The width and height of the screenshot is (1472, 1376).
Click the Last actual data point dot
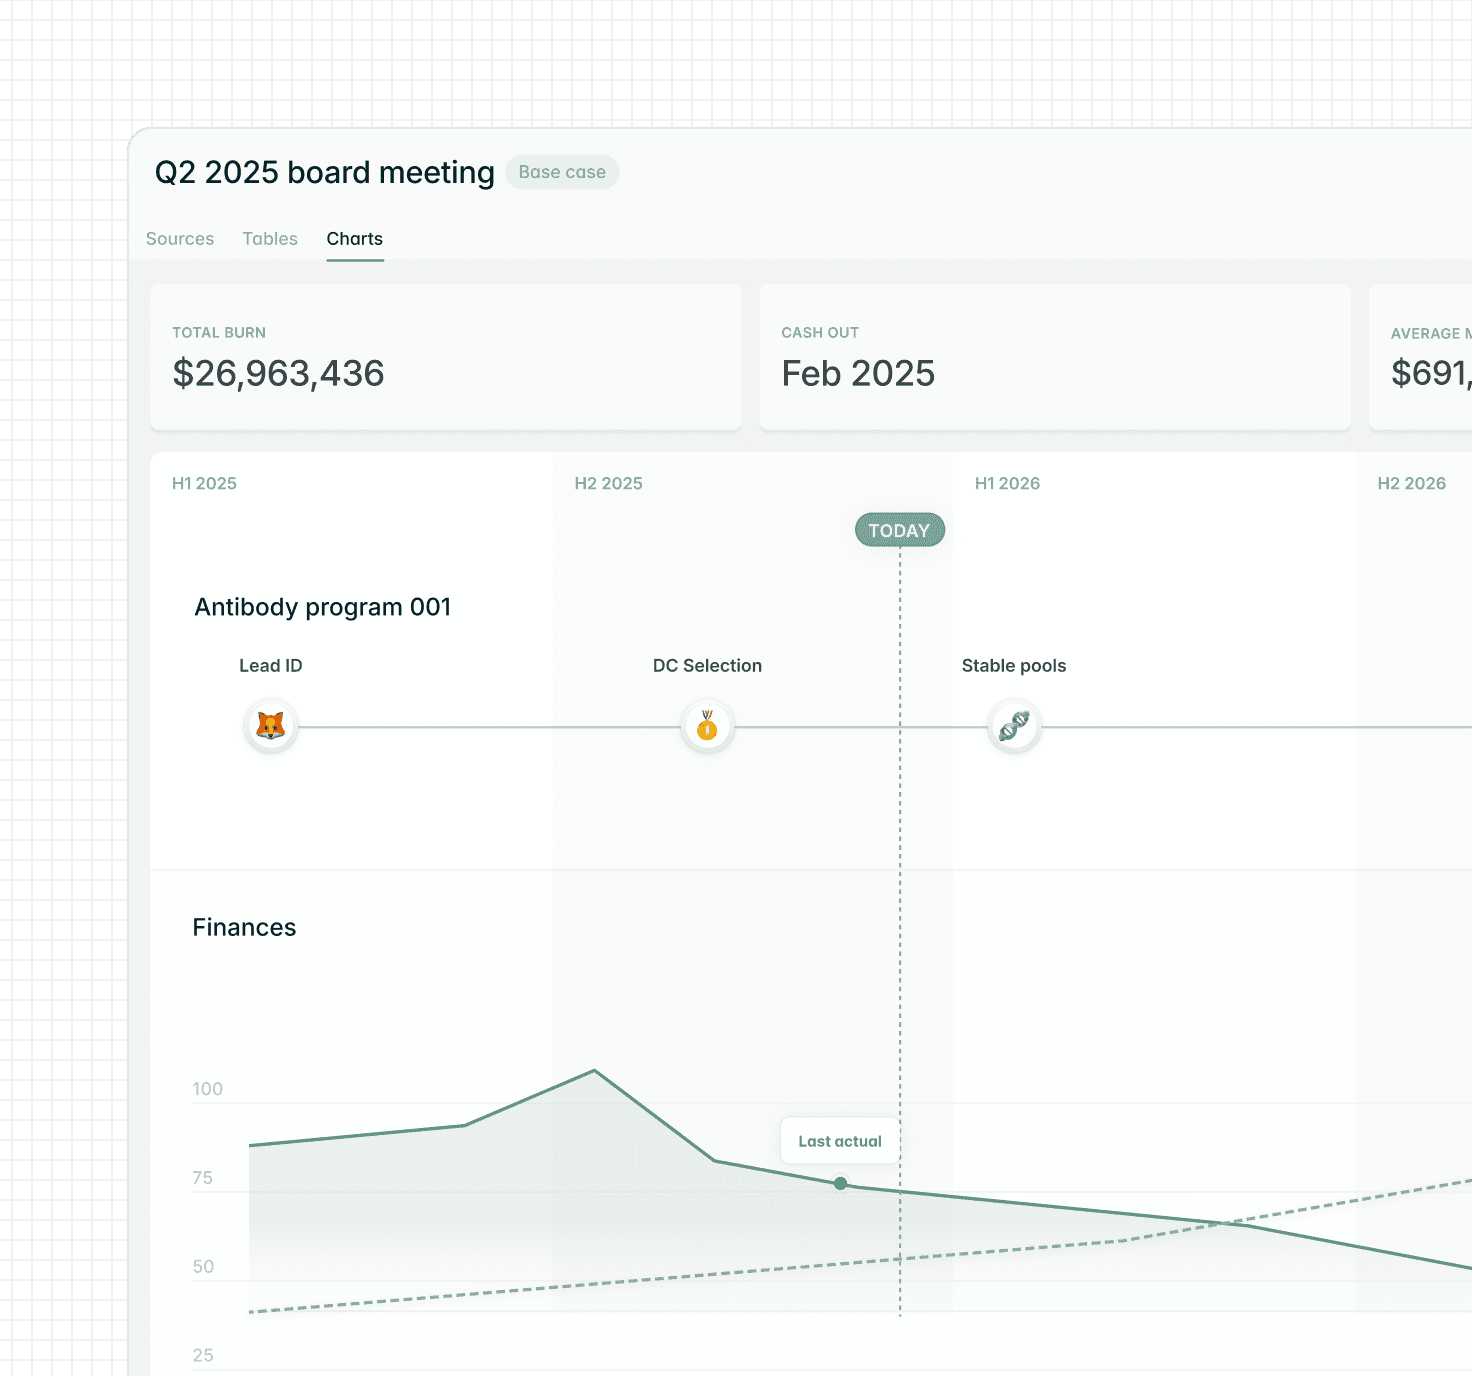[841, 1184]
